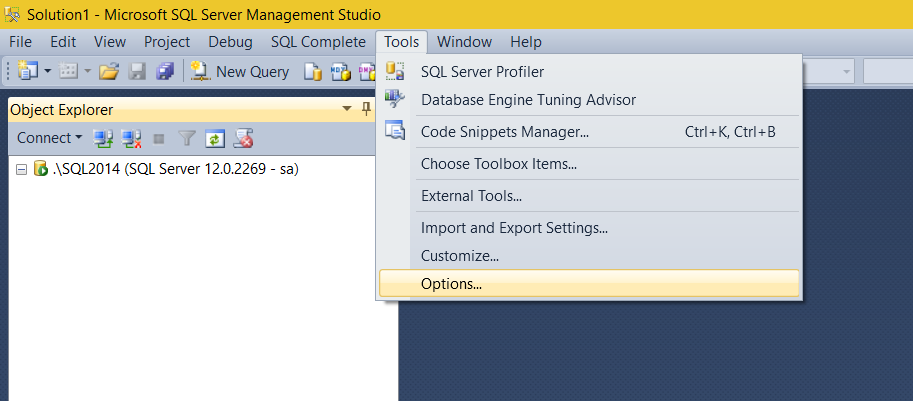Click the Database Engine Tuning Advisor icon
The width and height of the screenshot is (913, 401).
pos(395,99)
